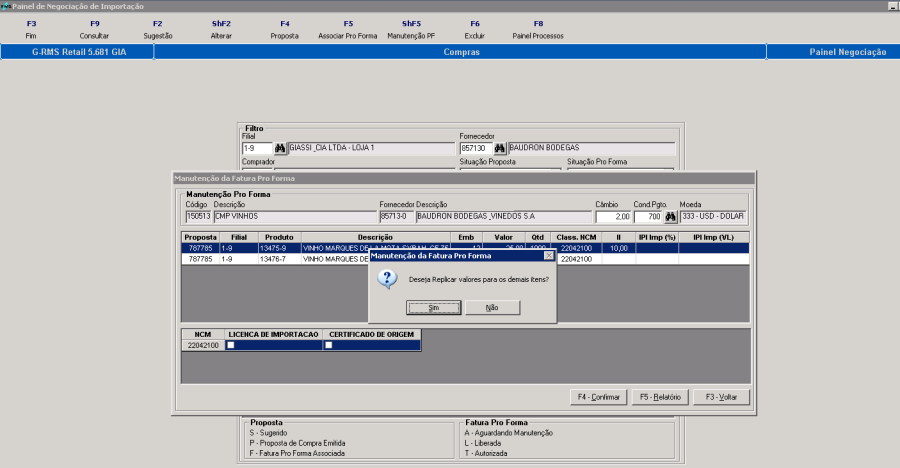The height and width of the screenshot is (468, 900).
Task: Click Produto column header
Action: [x=280, y=237]
